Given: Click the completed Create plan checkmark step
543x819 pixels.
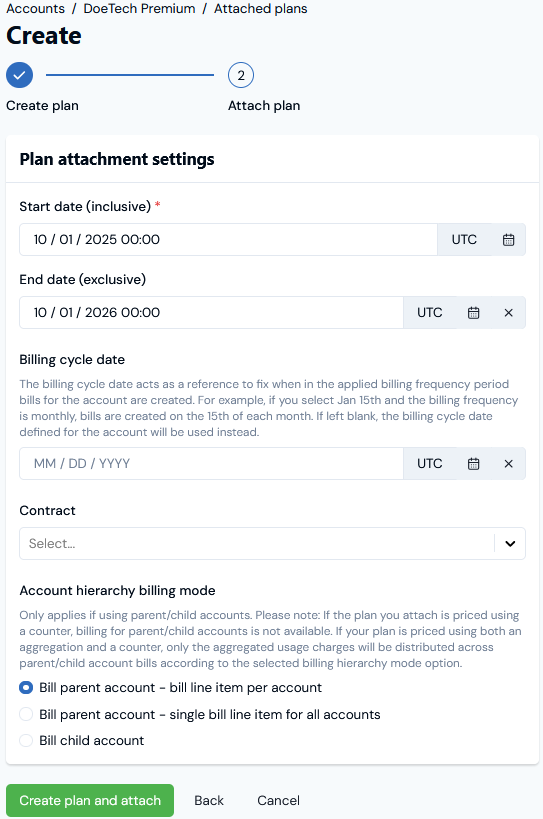Looking at the screenshot, I should (x=19, y=75).
